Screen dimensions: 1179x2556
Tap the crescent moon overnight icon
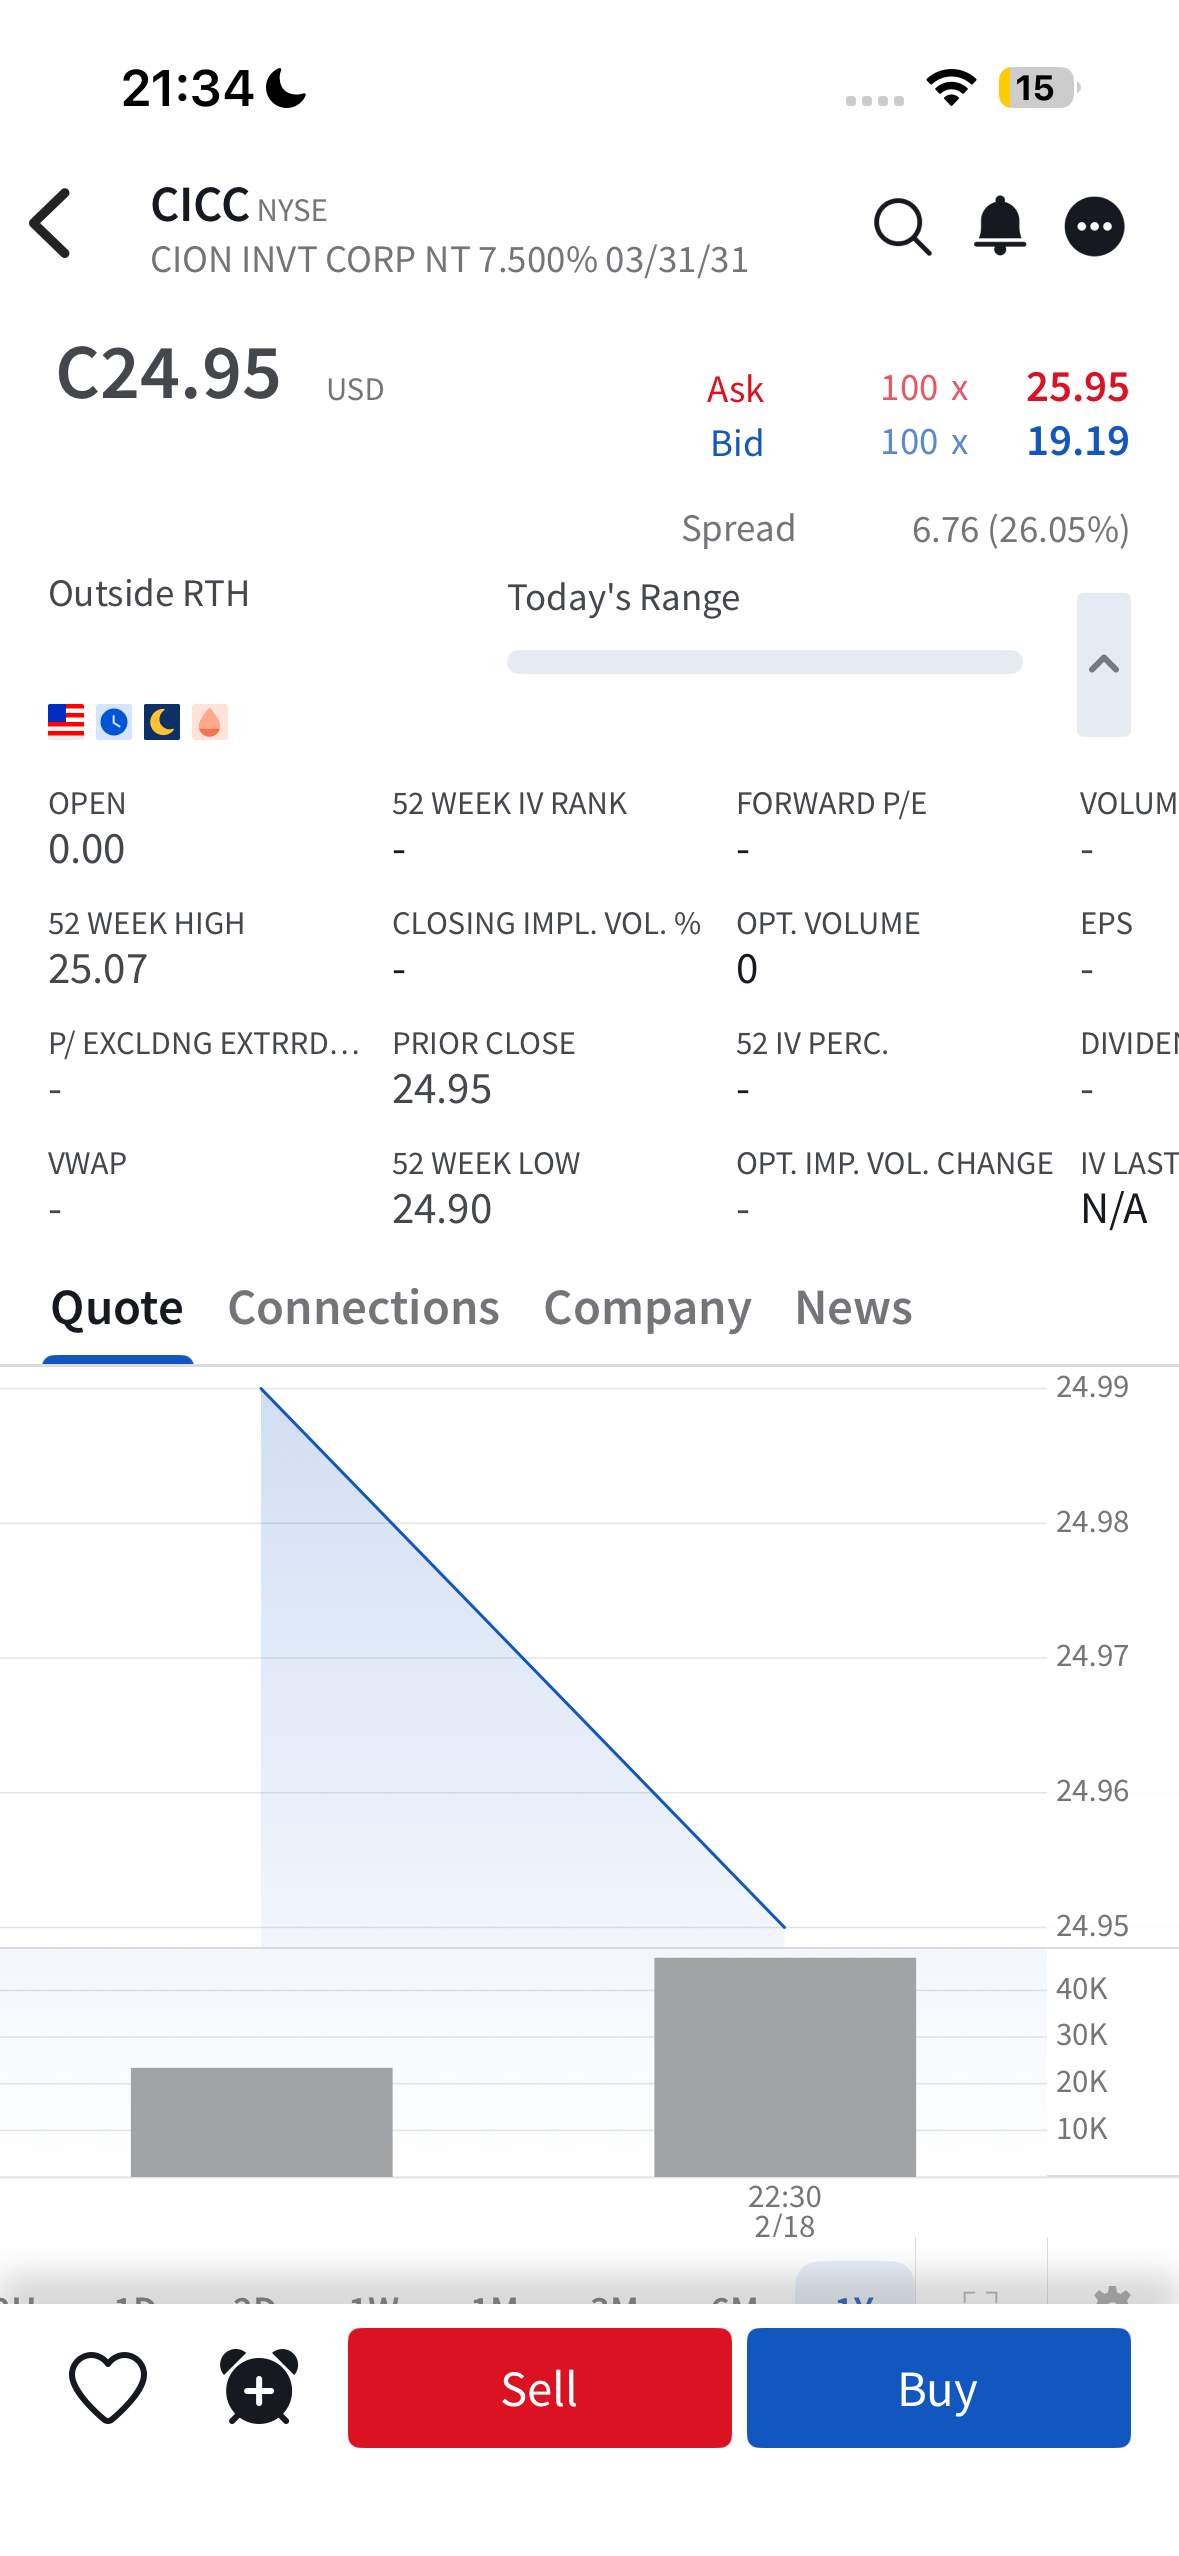point(162,721)
